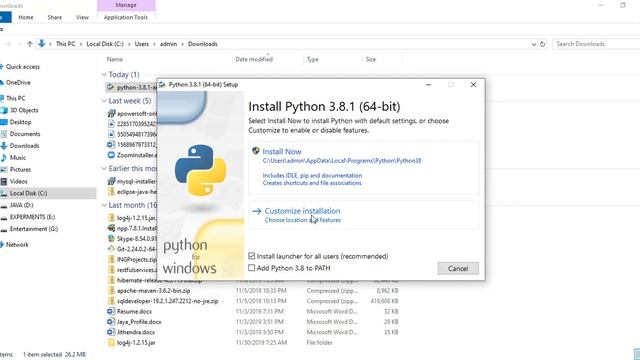This screenshot has height=360, width=640.
Task: Open Quick access in navigation pane
Action: pos(22,67)
